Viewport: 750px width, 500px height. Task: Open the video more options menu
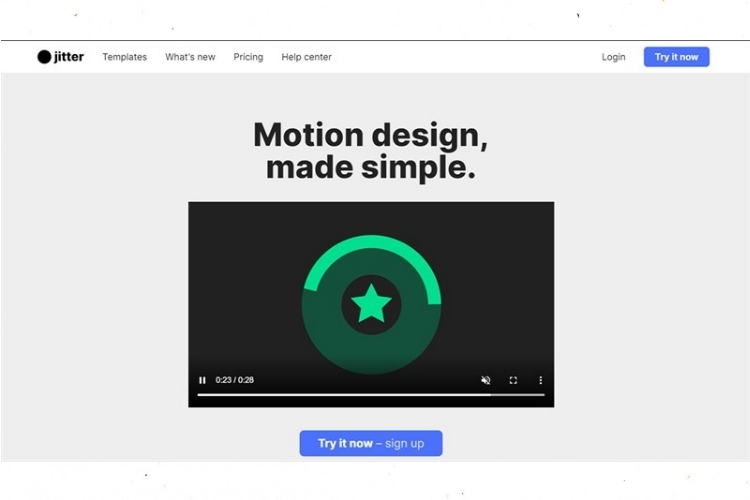(x=540, y=380)
